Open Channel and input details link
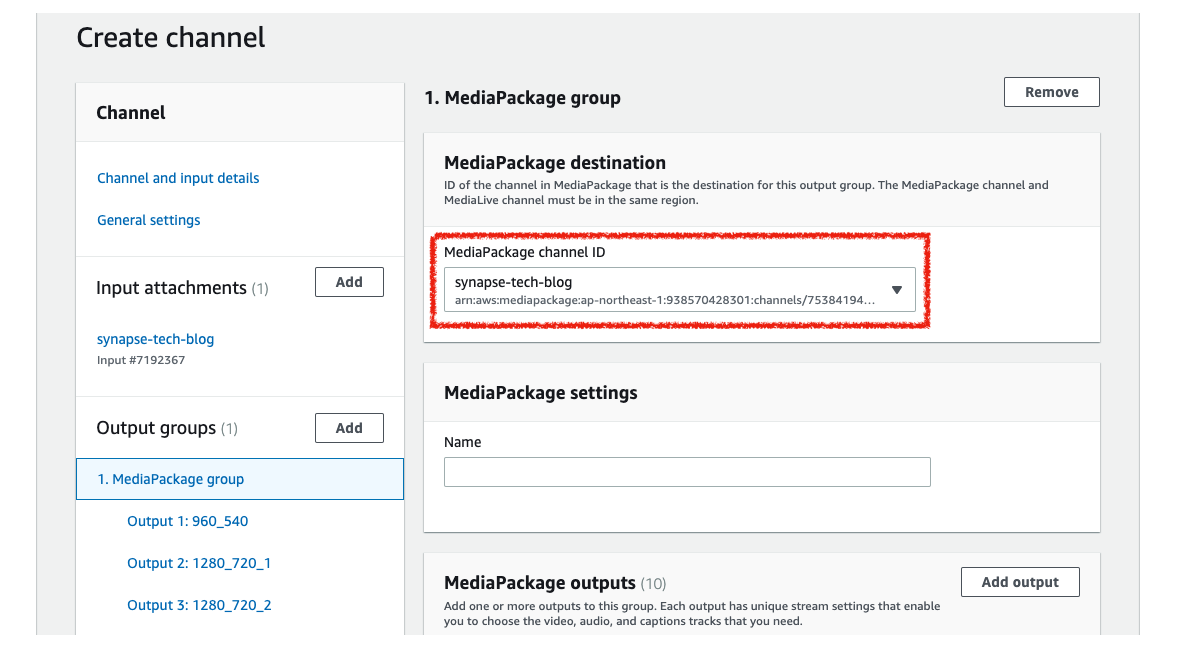The width and height of the screenshot is (1200, 650). [x=178, y=178]
